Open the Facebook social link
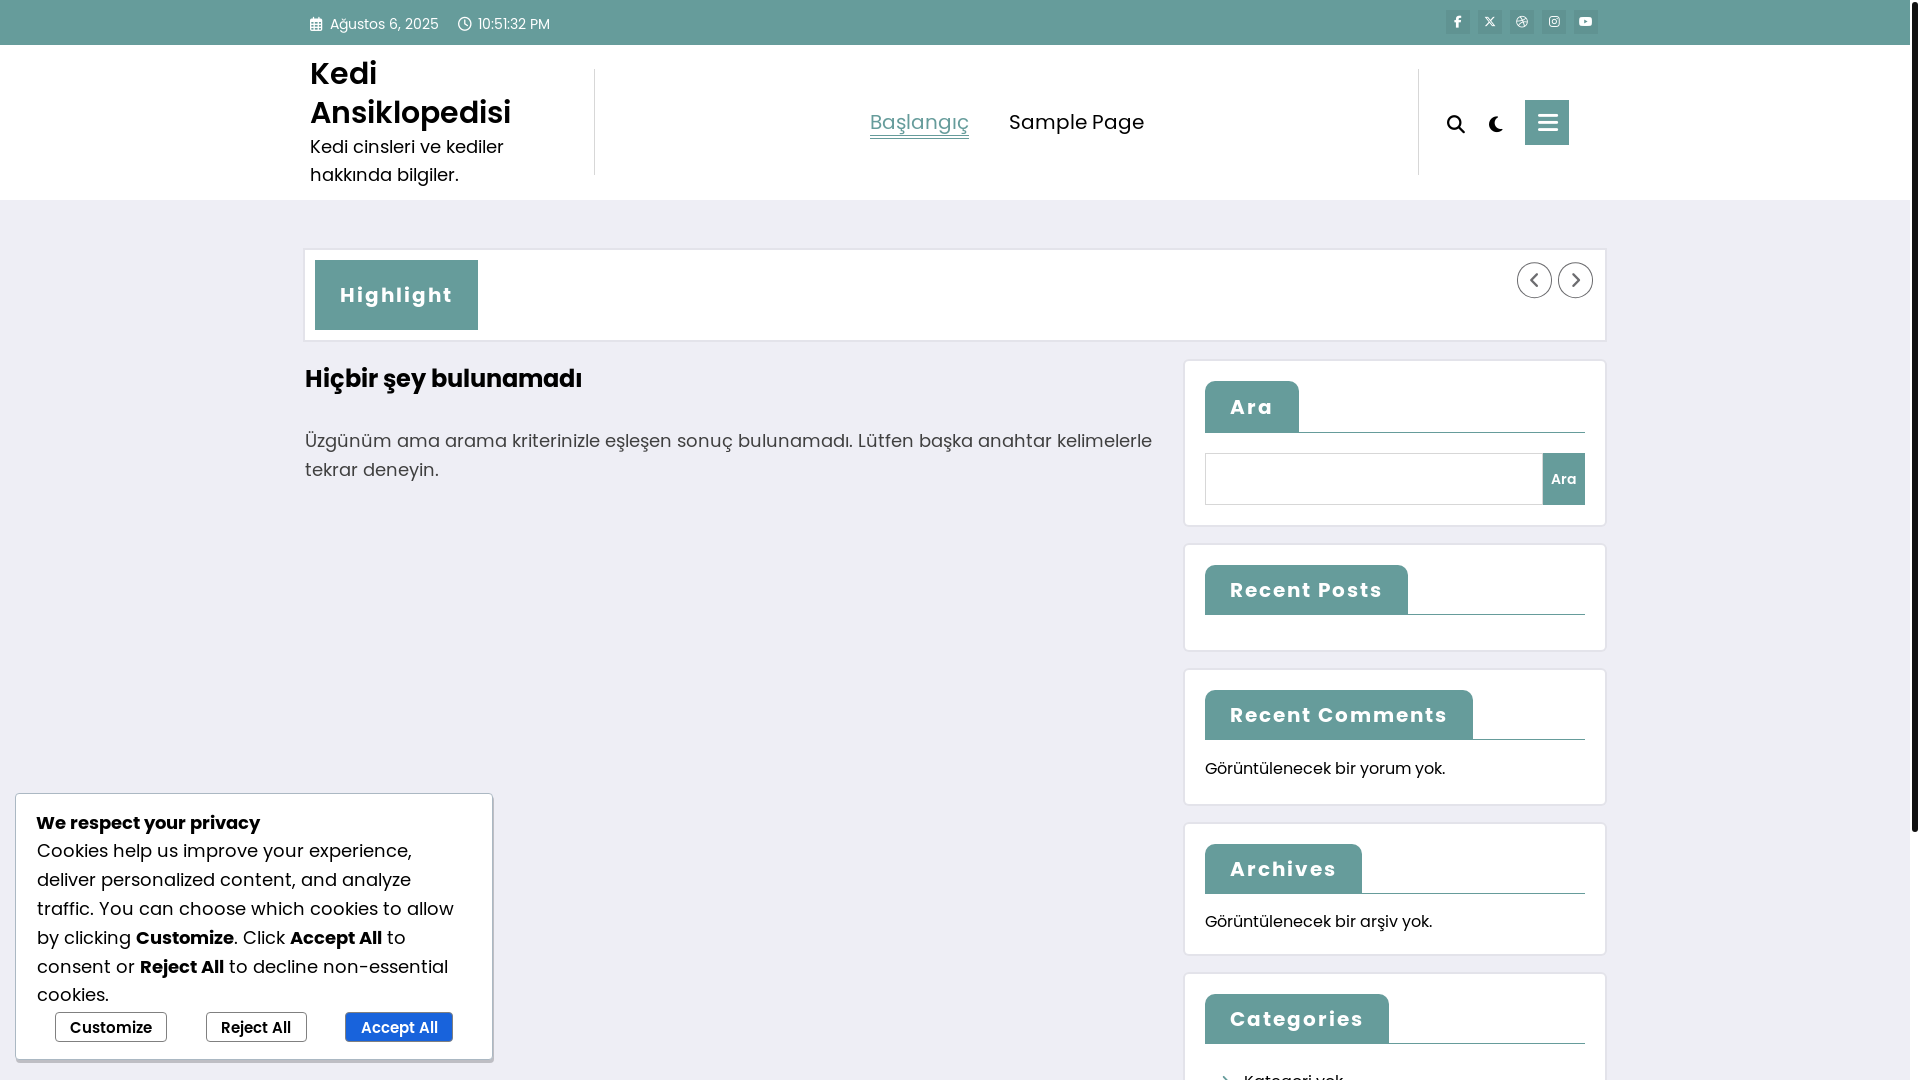Viewport: 1920px width, 1080px height. [x=1457, y=22]
